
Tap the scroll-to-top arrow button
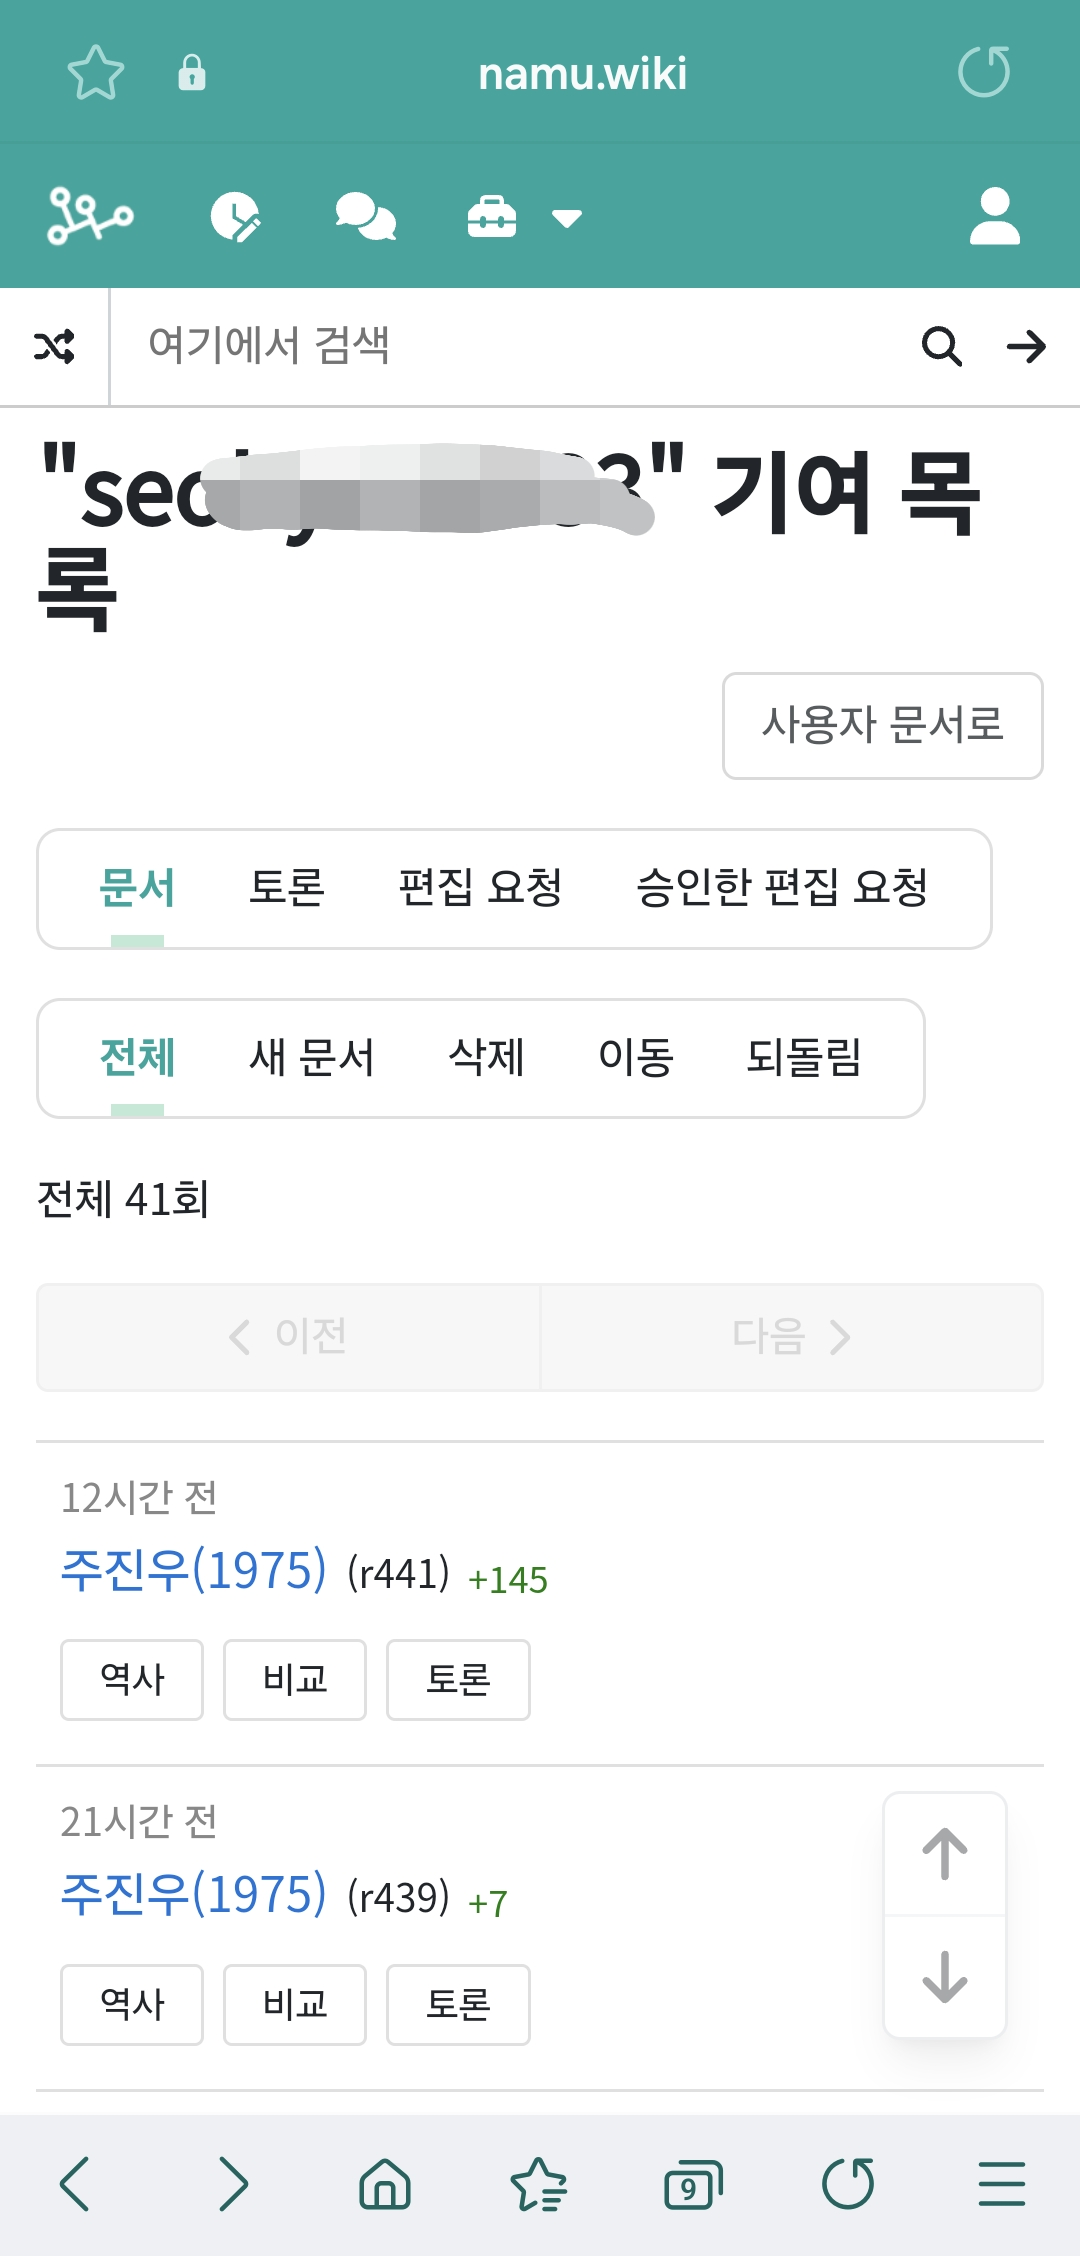(945, 1854)
